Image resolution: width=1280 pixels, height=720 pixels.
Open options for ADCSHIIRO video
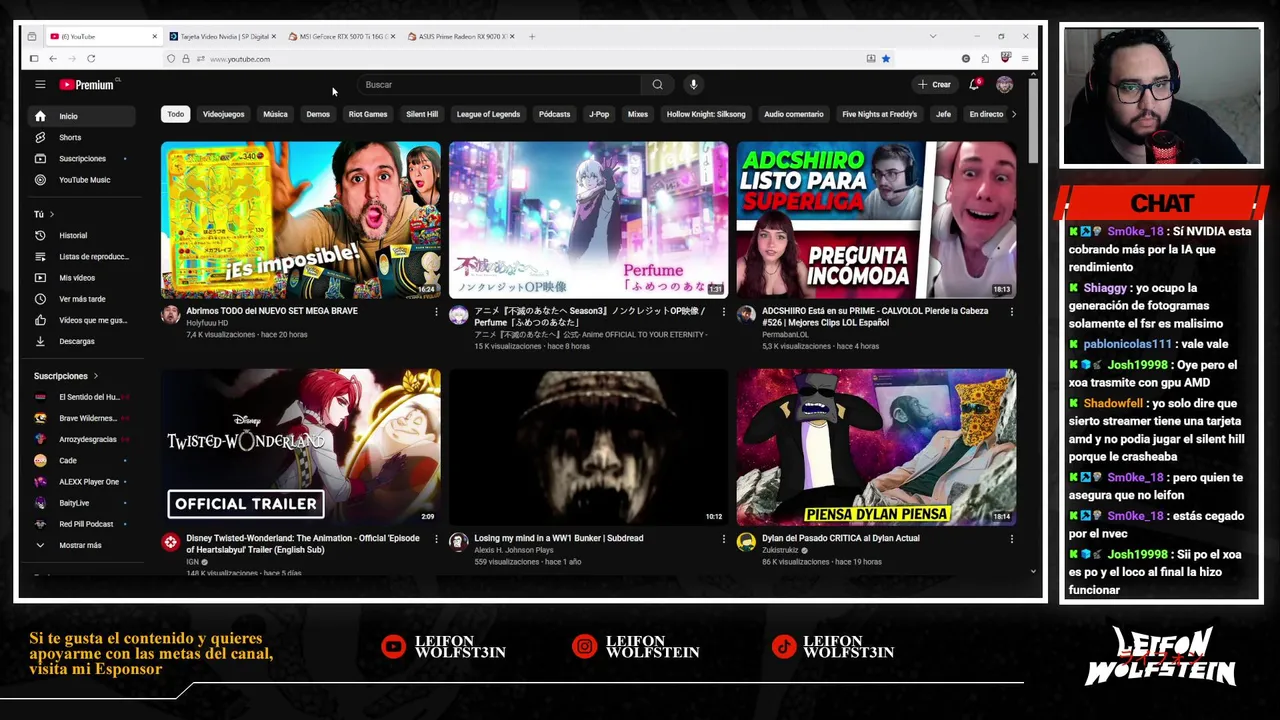coord(1011,312)
